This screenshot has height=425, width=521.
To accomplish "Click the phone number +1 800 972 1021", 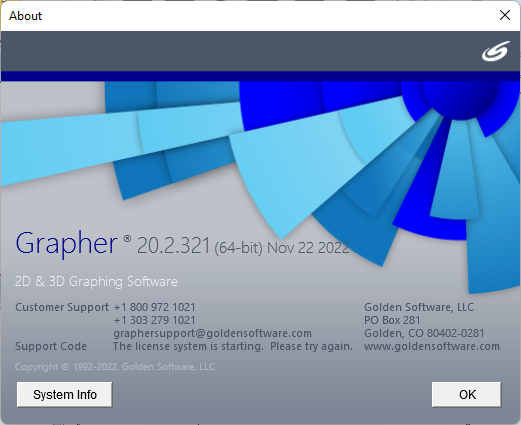I will pos(154,307).
